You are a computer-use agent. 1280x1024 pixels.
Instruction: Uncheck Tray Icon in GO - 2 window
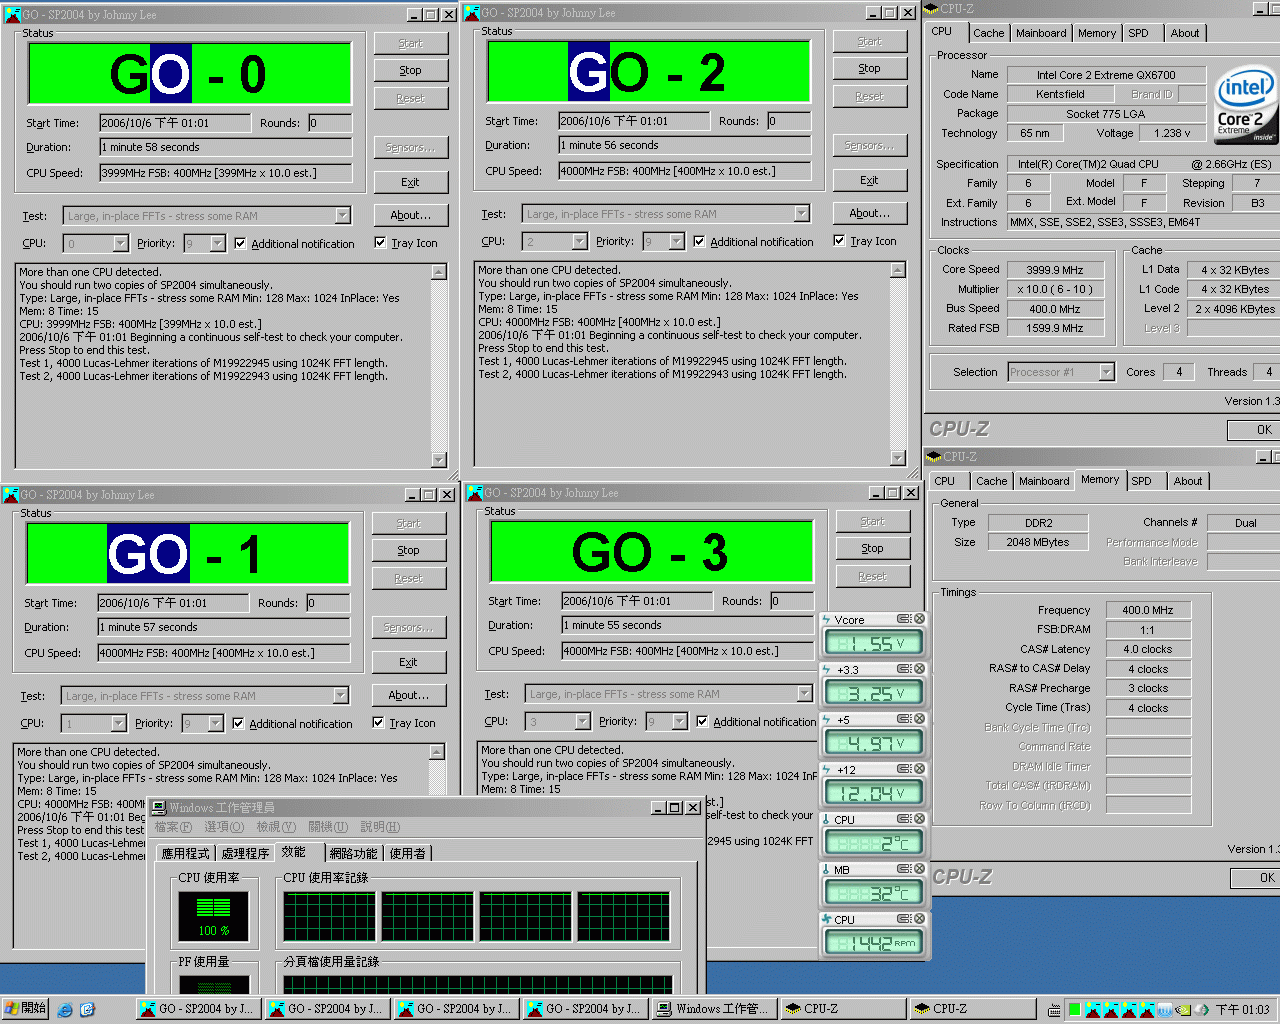click(x=839, y=241)
